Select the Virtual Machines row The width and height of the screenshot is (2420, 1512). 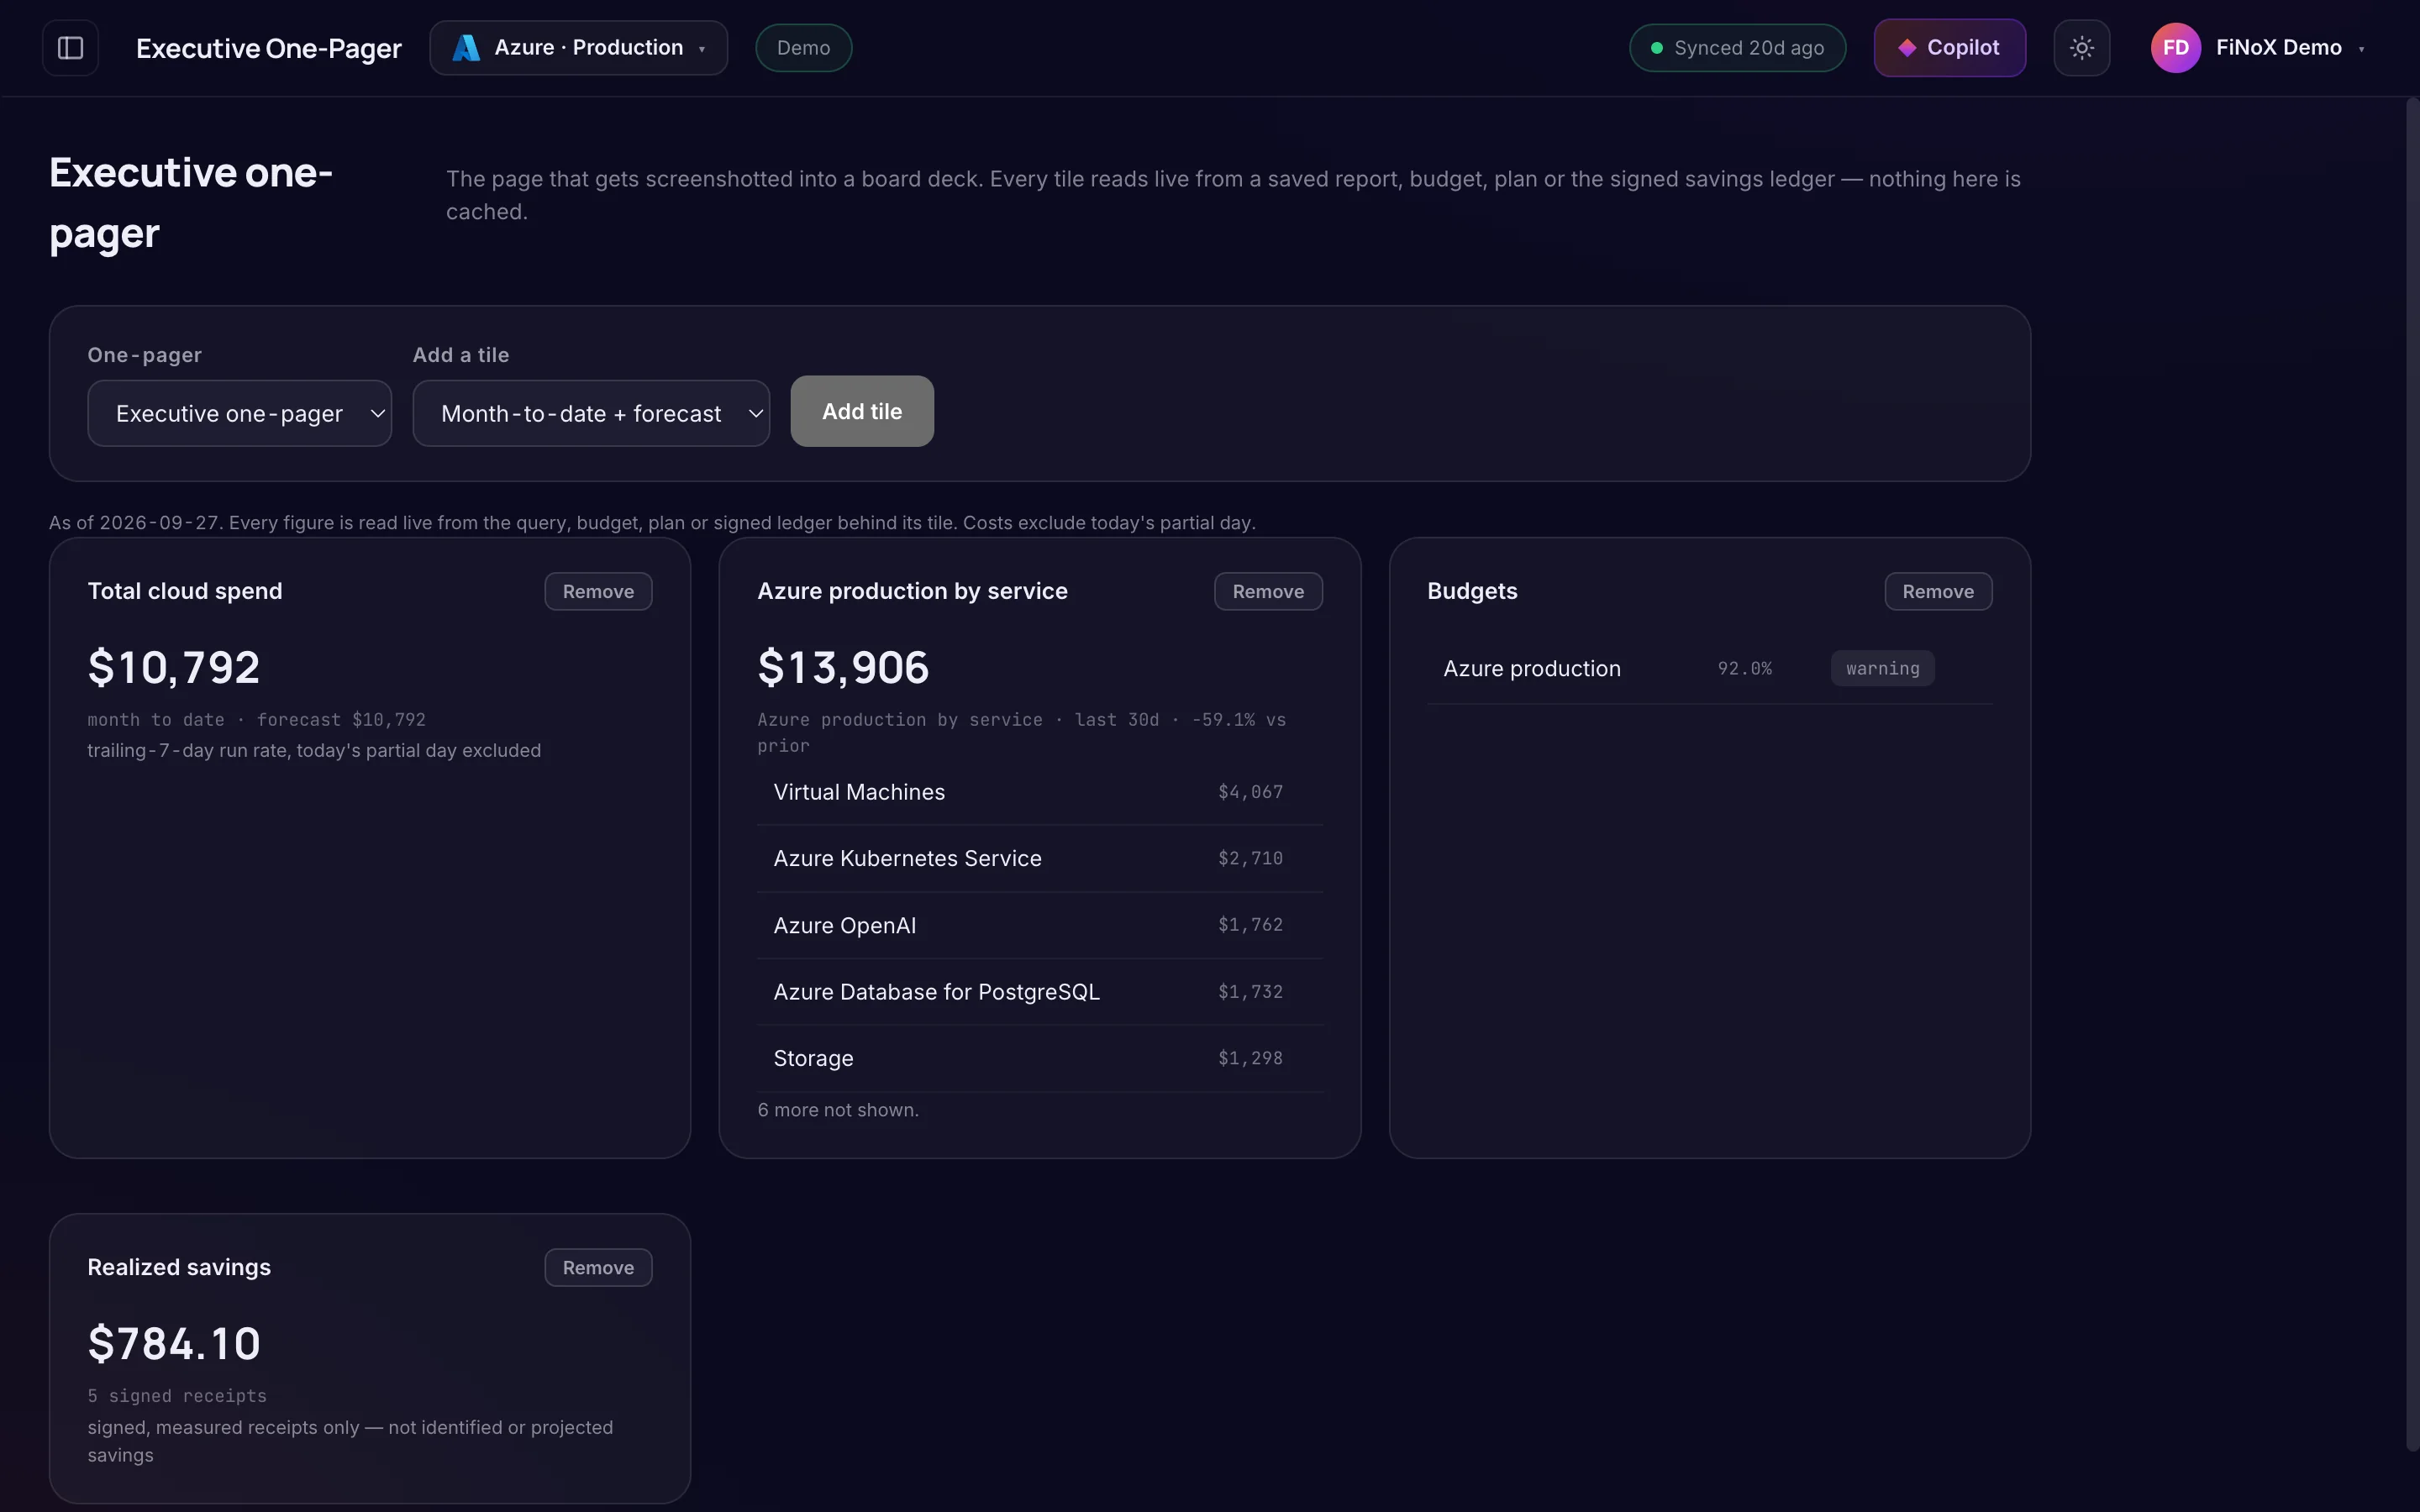pos(1040,792)
